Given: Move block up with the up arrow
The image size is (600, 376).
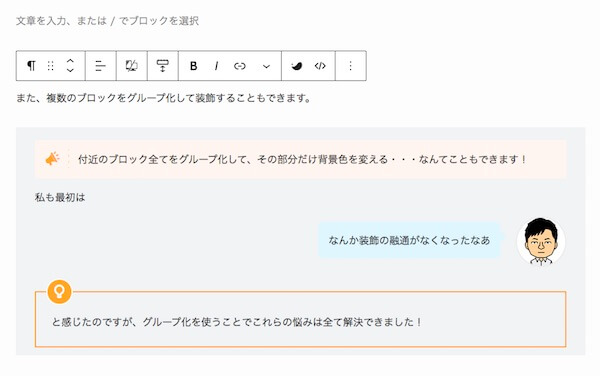Looking at the screenshot, I should 70,61.
